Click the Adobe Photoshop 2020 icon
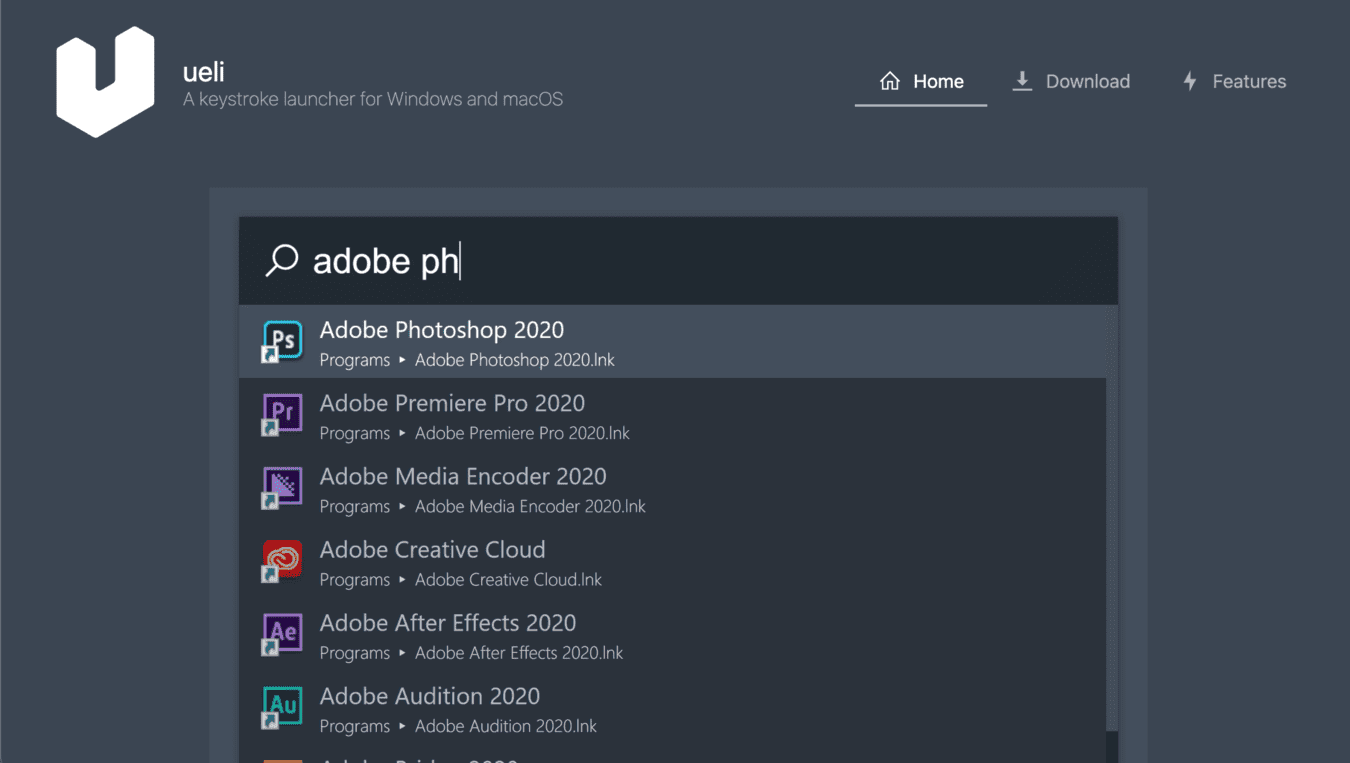 coord(282,340)
